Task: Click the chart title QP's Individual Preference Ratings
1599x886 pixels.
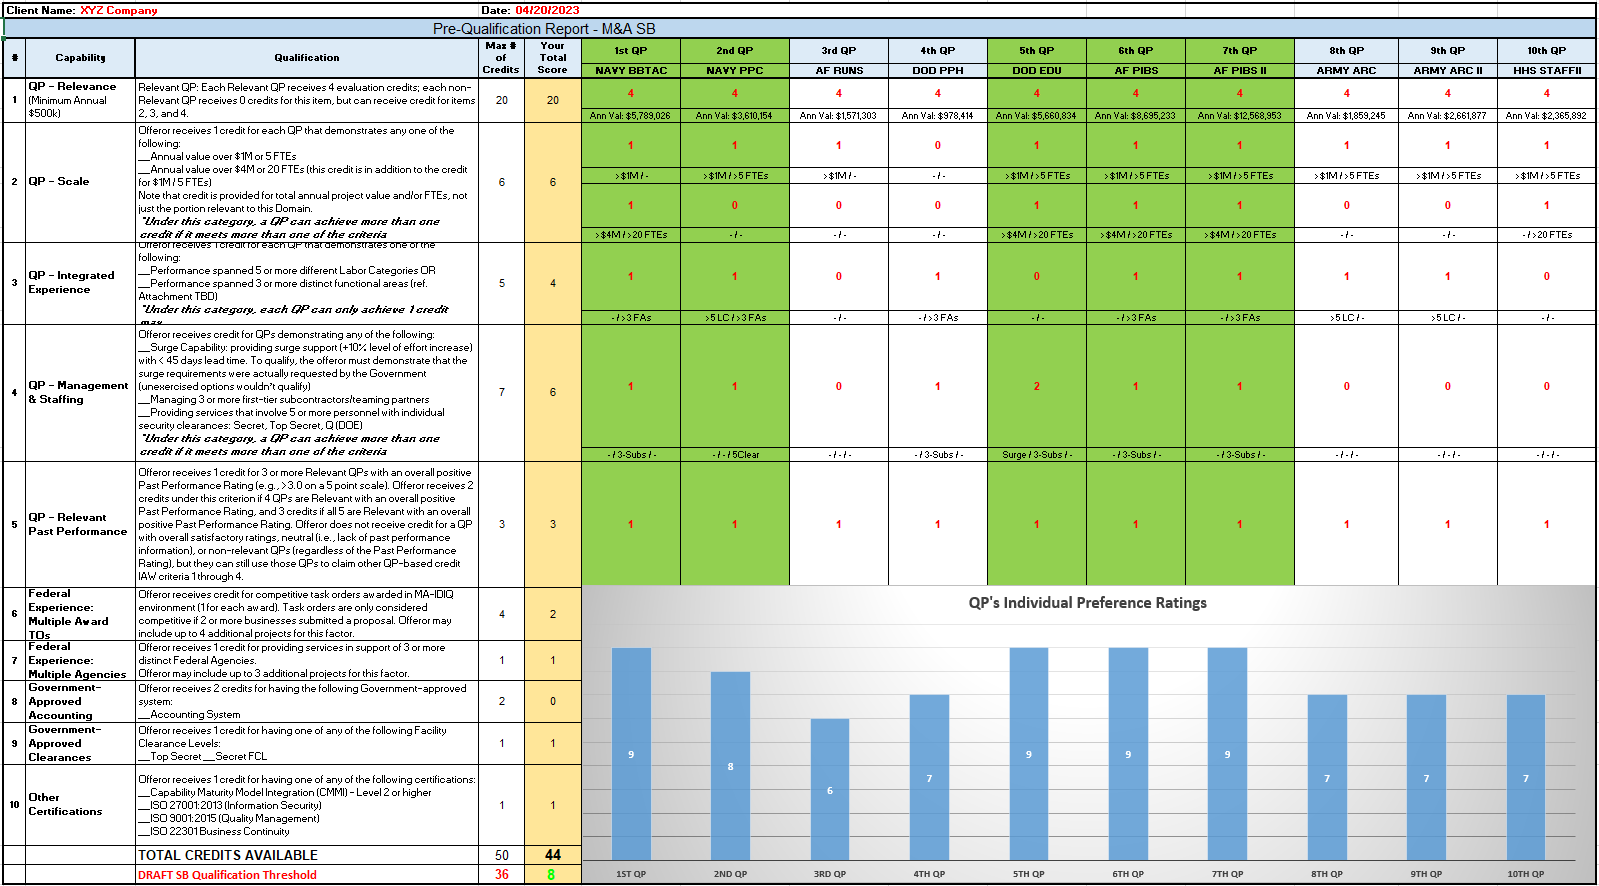Action: pos(1087,603)
